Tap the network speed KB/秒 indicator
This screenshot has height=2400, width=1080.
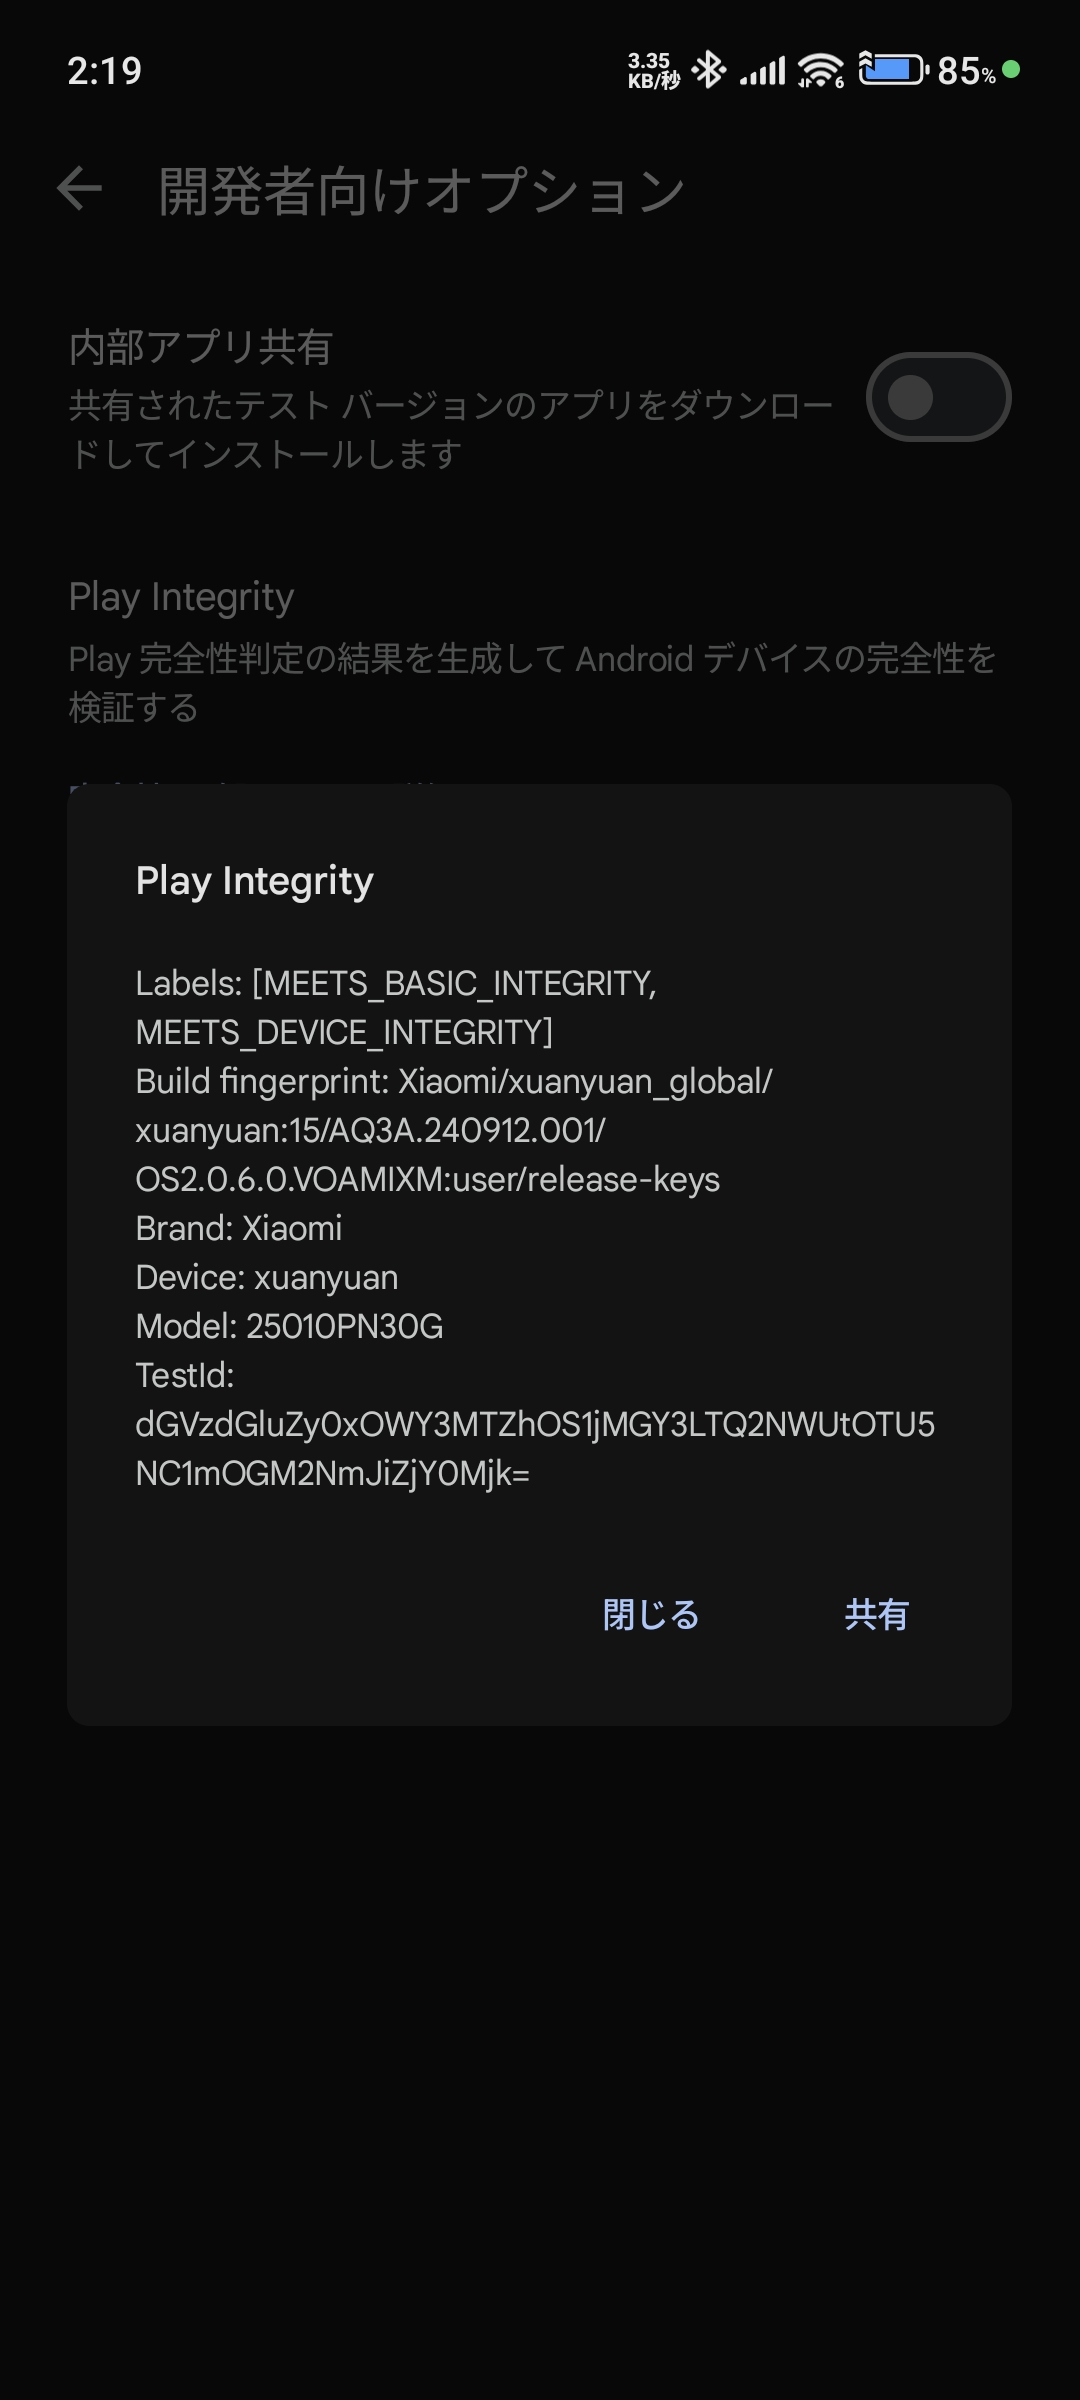[653, 71]
